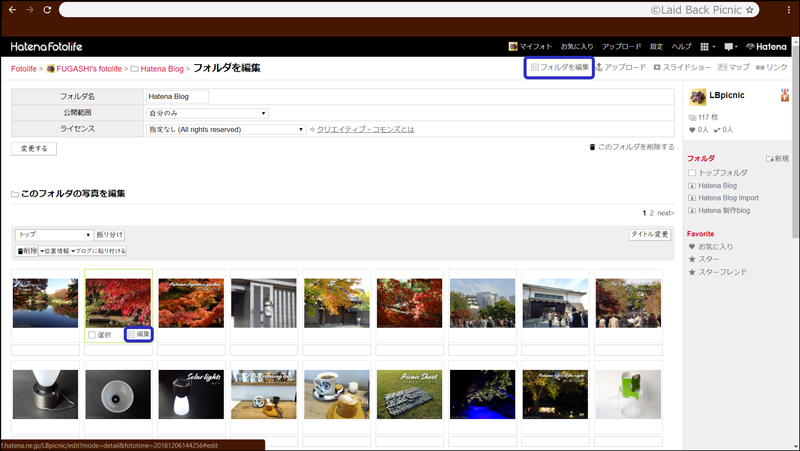Focus the フォルダ名 input field
The width and height of the screenshot is (800, 451).
click(177, 96)
